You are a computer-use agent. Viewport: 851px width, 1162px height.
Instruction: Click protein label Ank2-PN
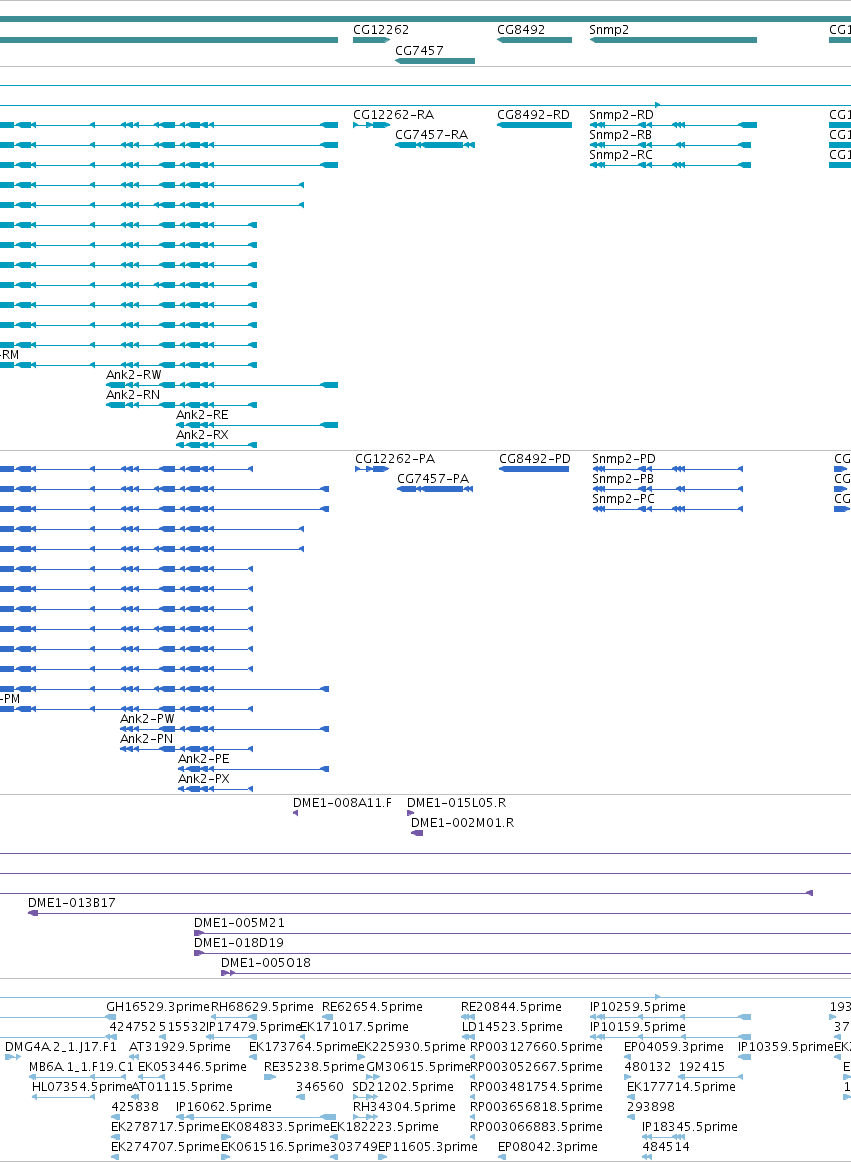click(x=147, y=739)
